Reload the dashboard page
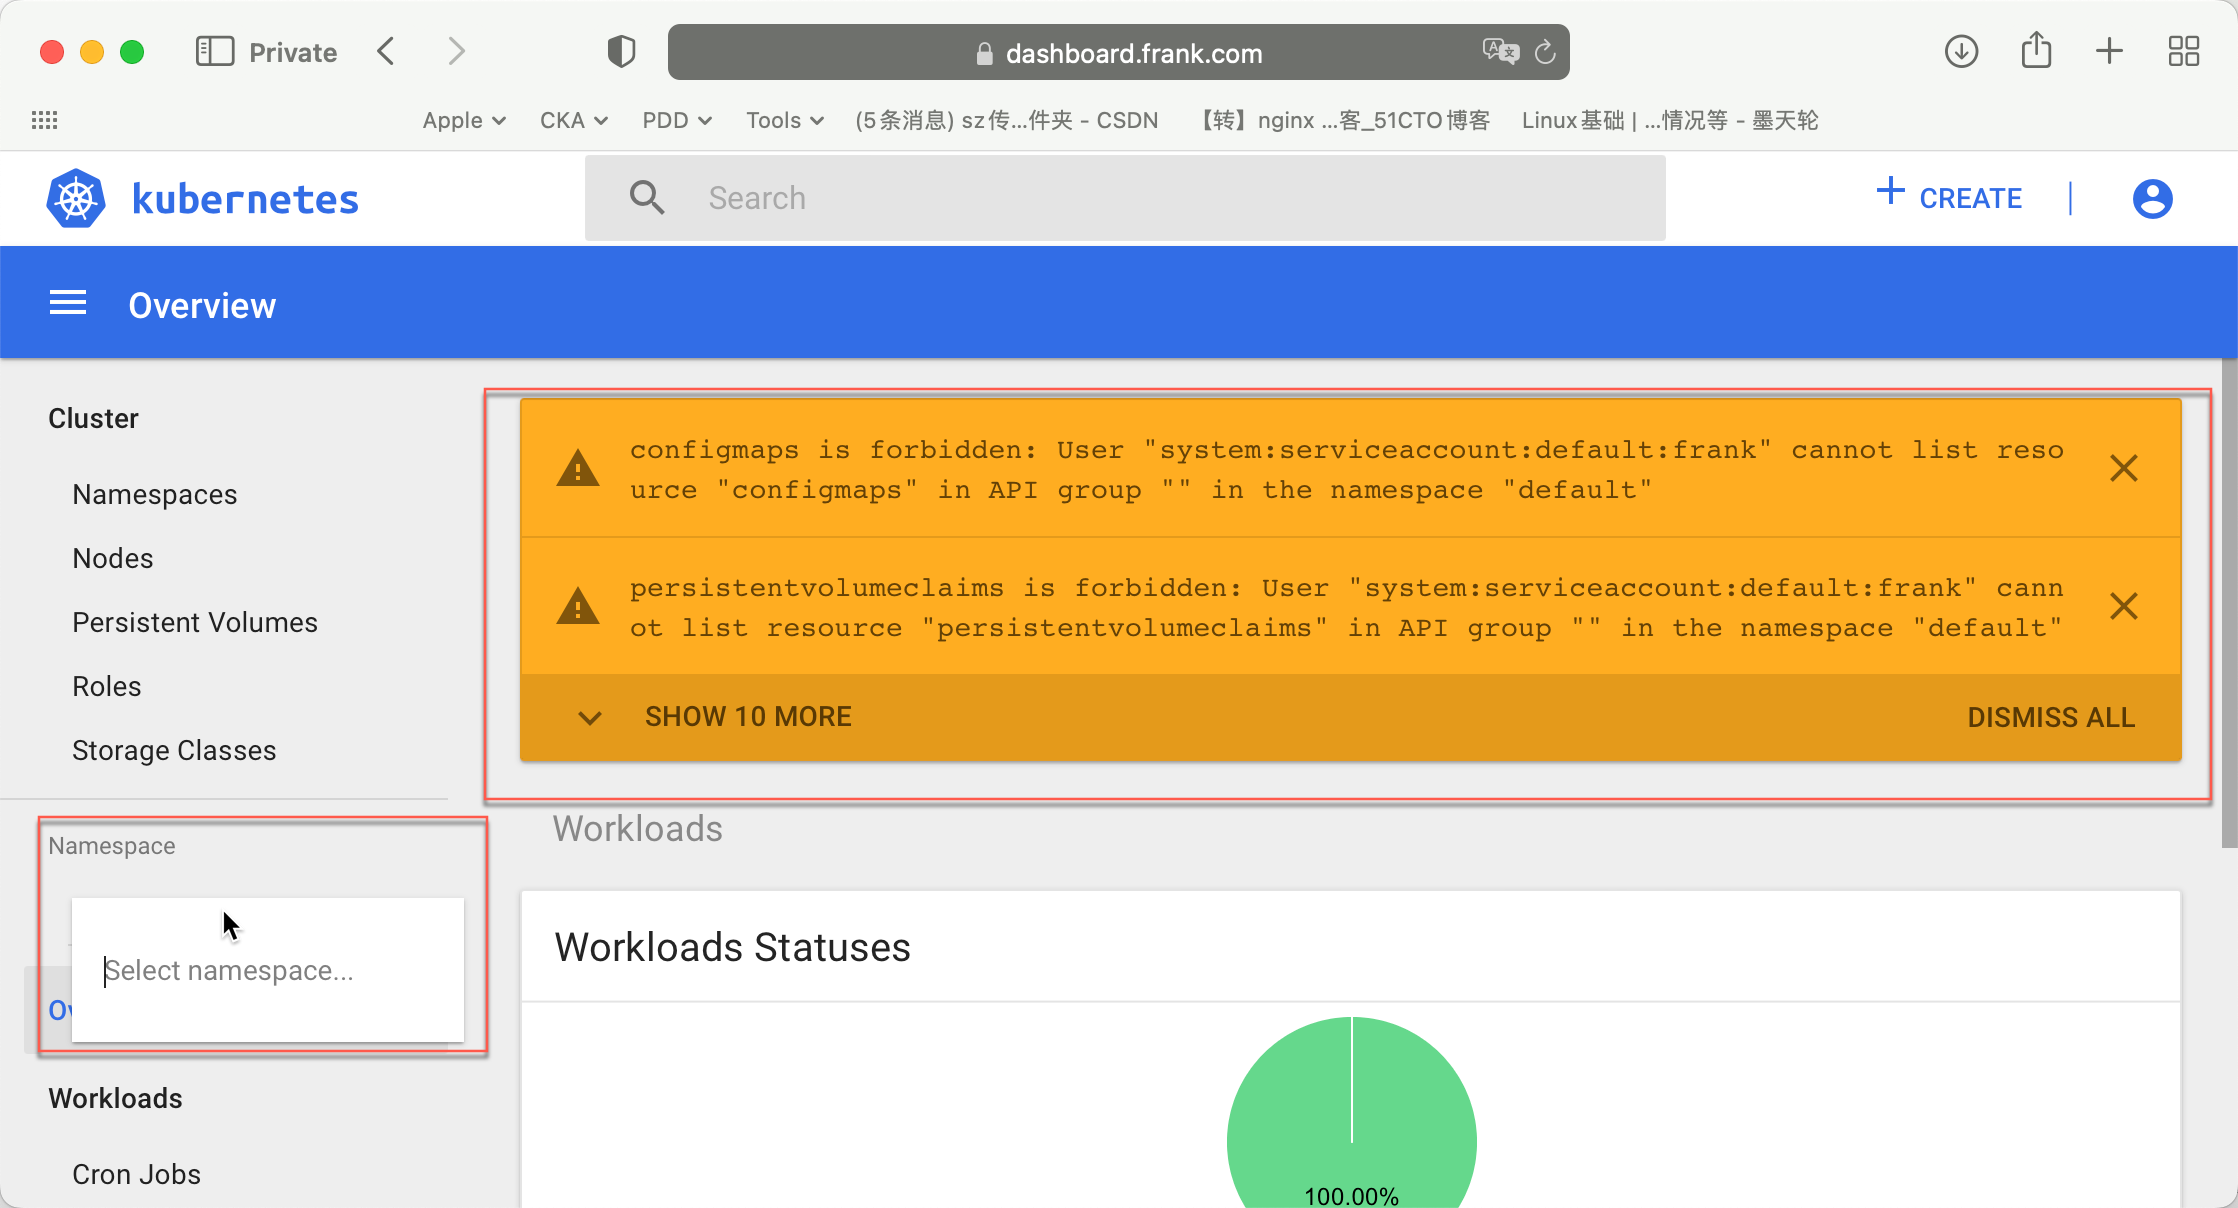Image resolution: width=2238 pixels, height=1208 pixels. [x=1545, y=51]
